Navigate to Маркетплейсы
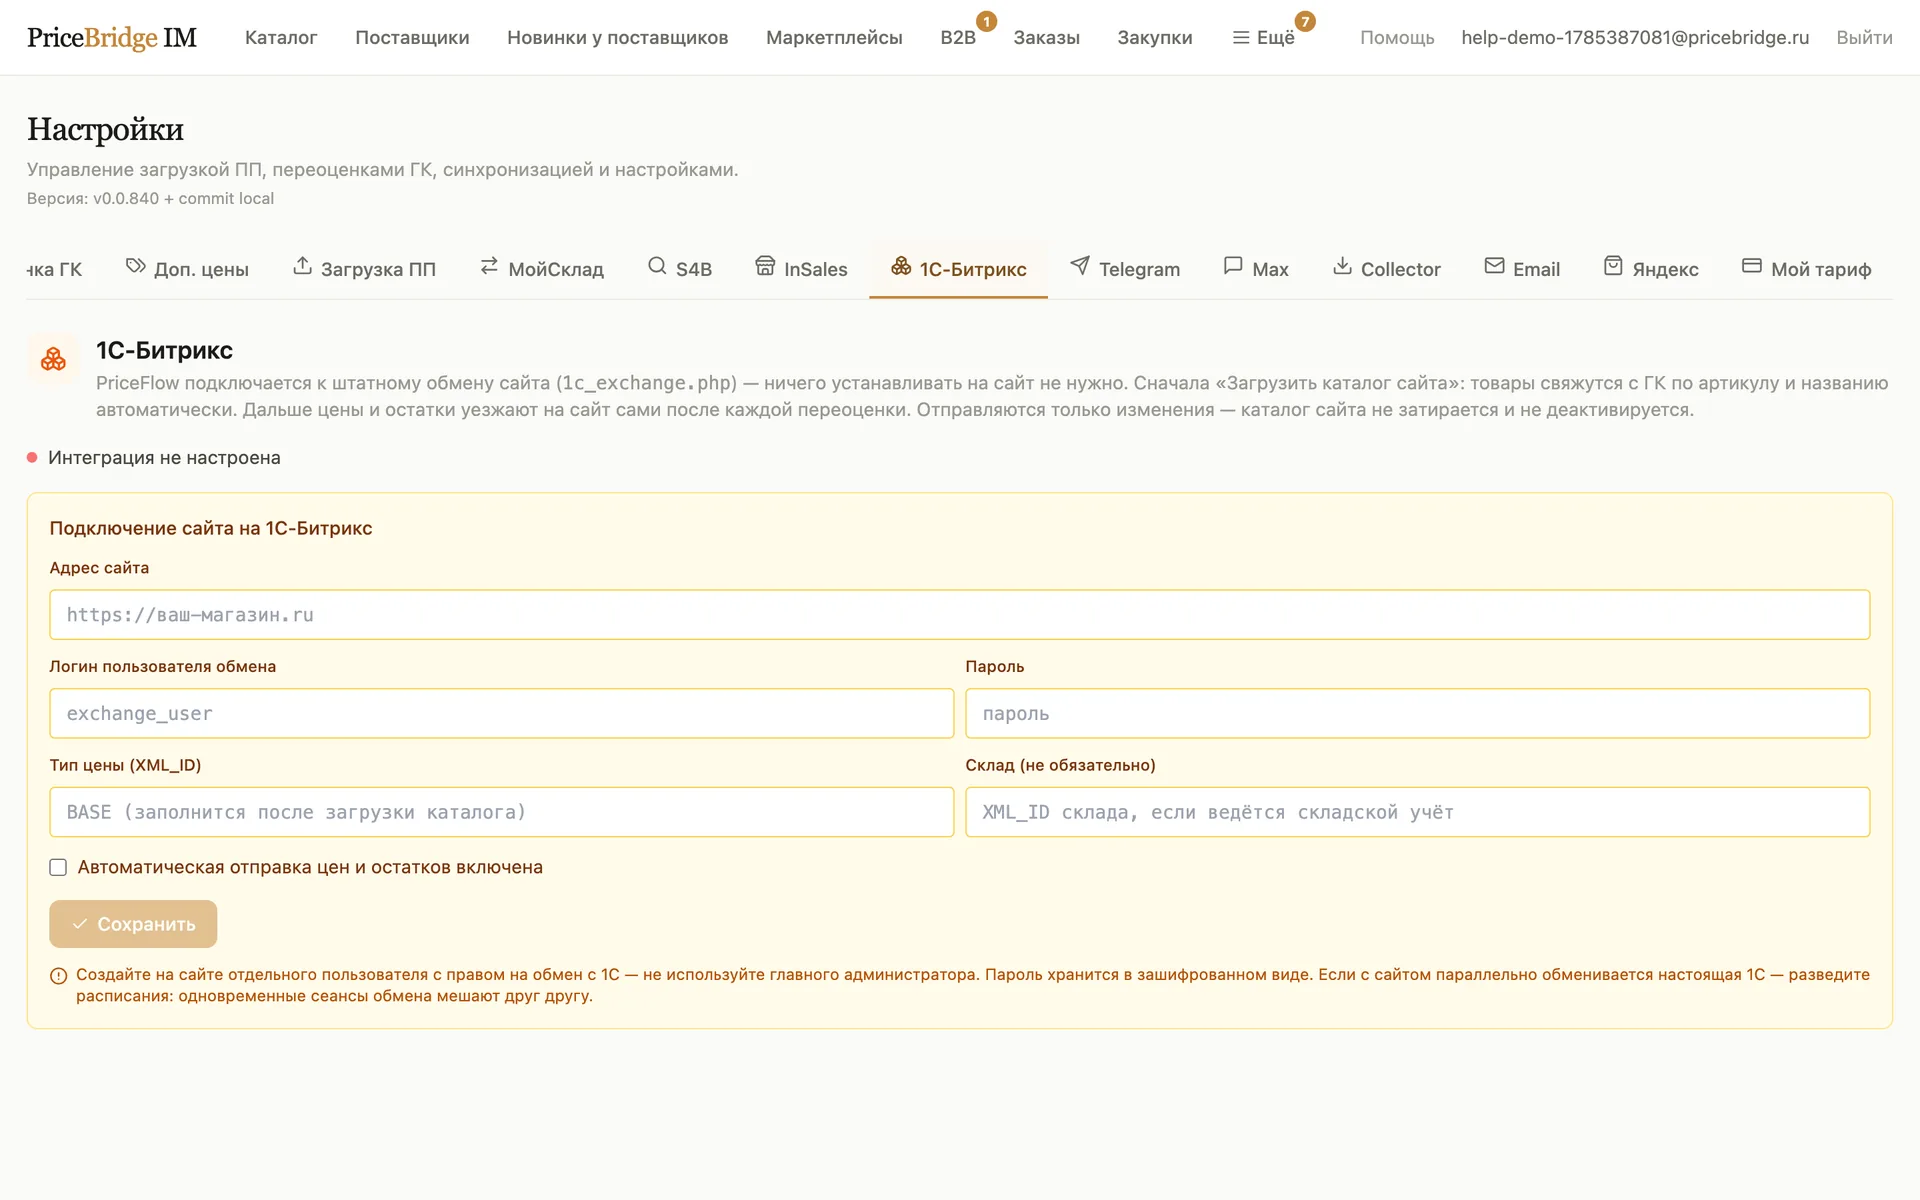Viewport: 1920px width, 1200px height. click(x=834, y=38)
